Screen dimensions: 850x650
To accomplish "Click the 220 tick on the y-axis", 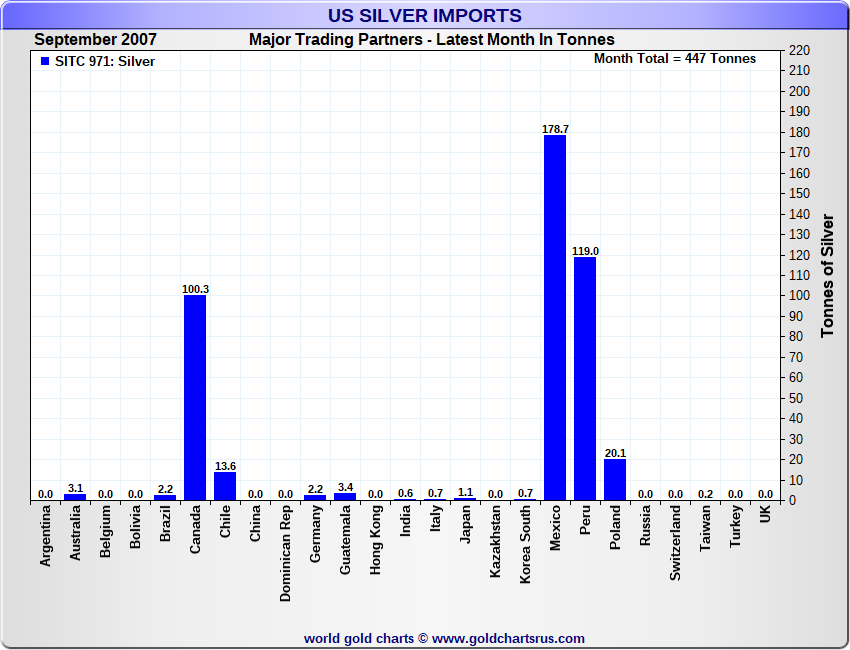I will click(800, 50).
